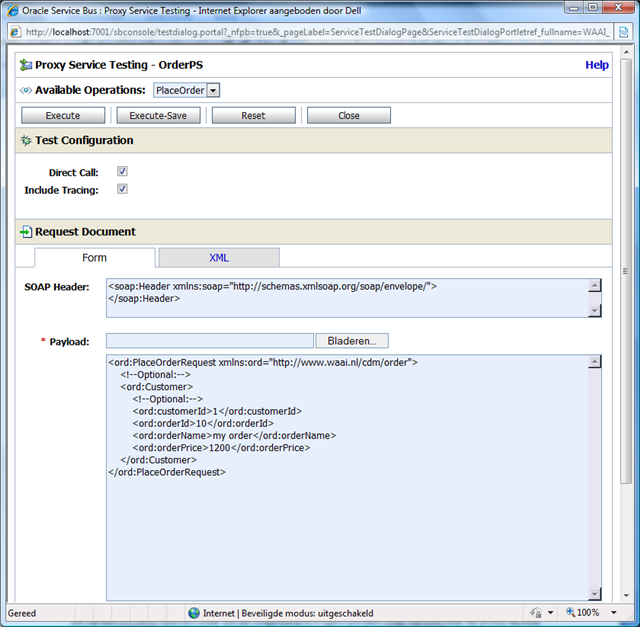Viewport: 640px width, 627px height.
Task: Click the Payload text area scroll down arrow
Action: click(595, 594)
